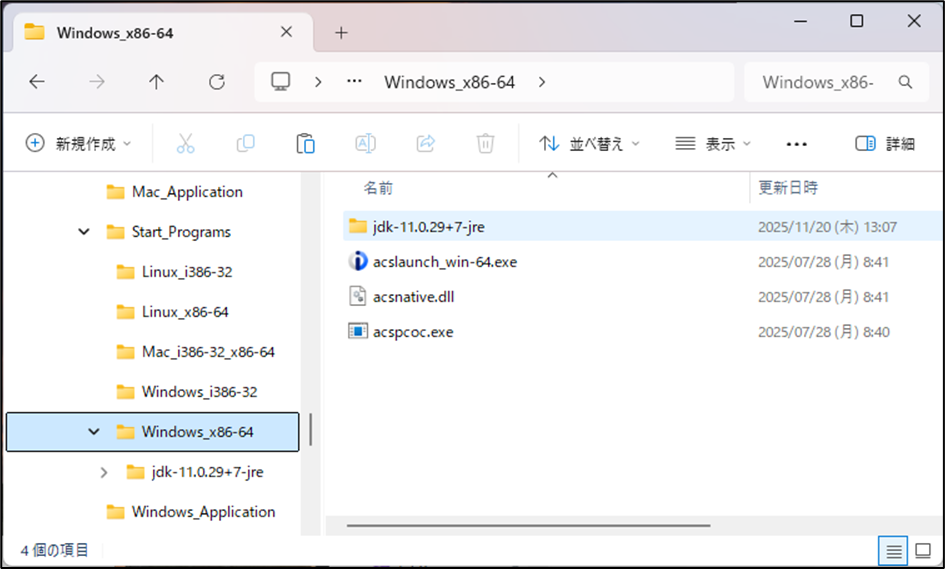Open the 並べ替え sort dropdown

(589, 144)
